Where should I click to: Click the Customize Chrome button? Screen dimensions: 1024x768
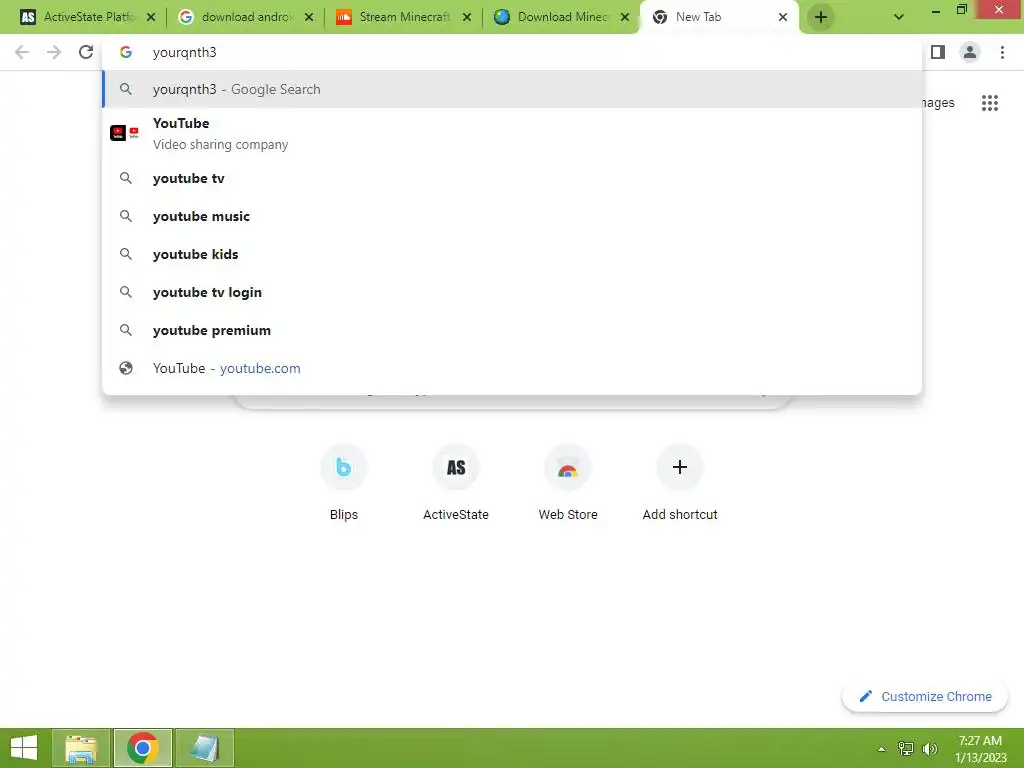pyautogui.click(x=925, y=696)
